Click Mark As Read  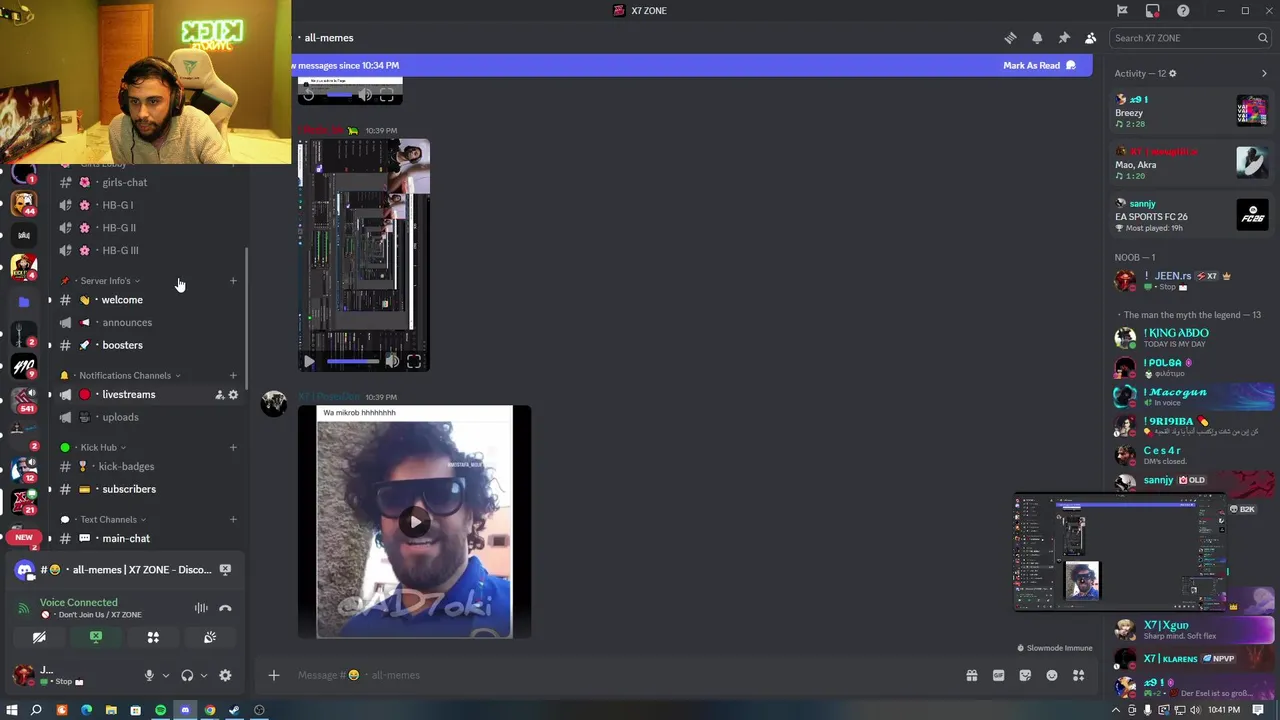point(1039,66)
